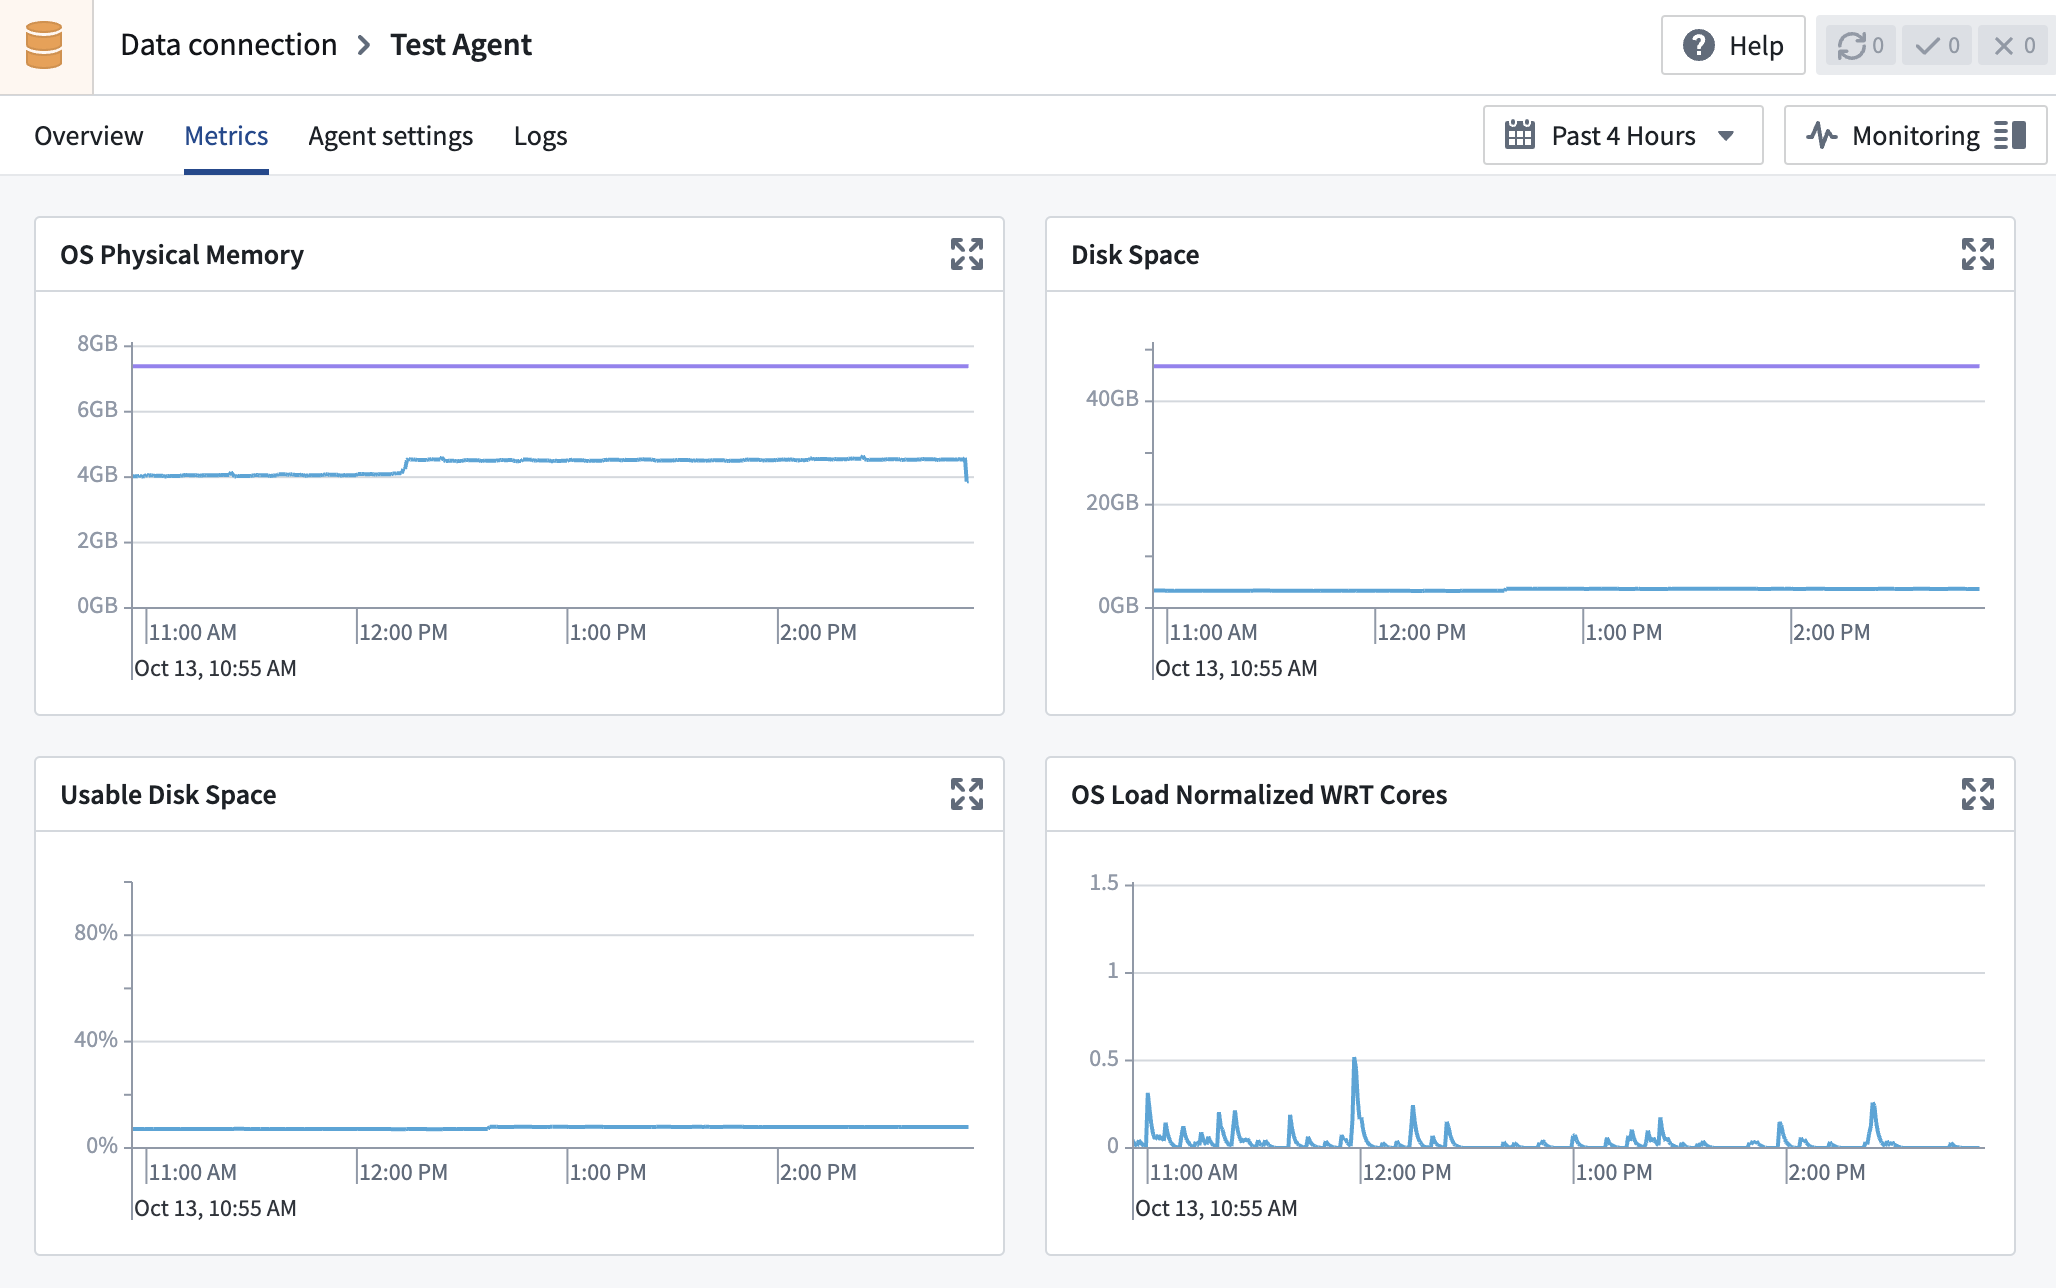
Task: Expand the OS Load Normalized WRT Cores chart
Action: tap(1978, 794)
